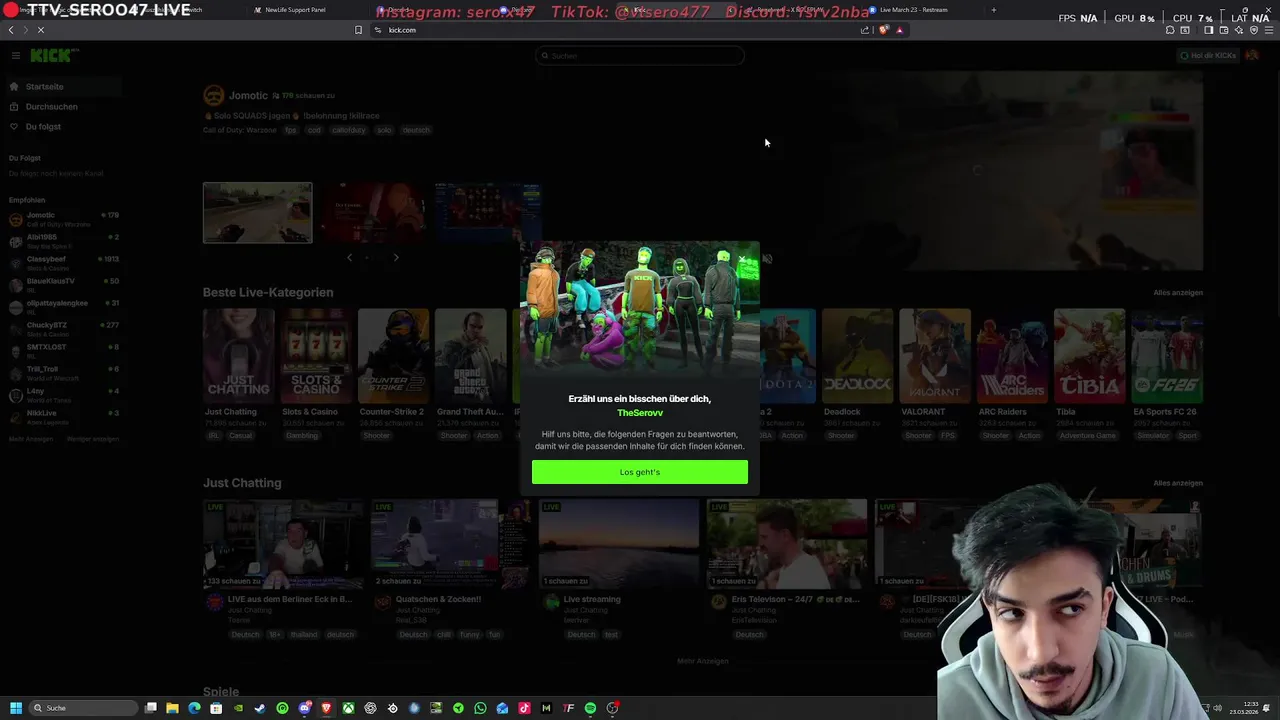
Task: Open recommended channel BlaueKlausTV
Action: coord(64,285)
